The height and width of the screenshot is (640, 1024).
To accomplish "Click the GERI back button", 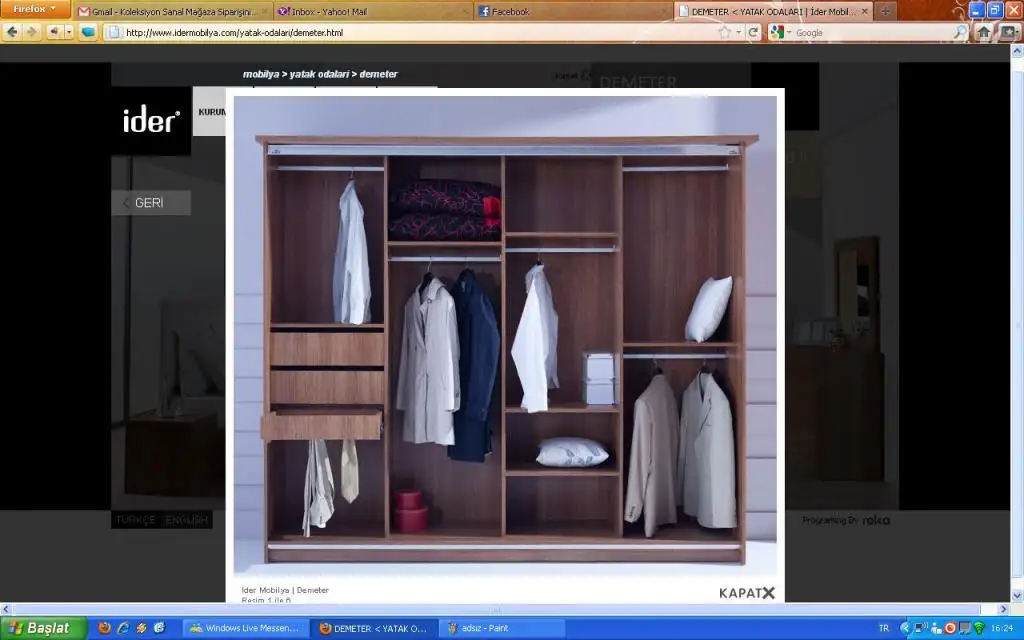I will 150,203.
